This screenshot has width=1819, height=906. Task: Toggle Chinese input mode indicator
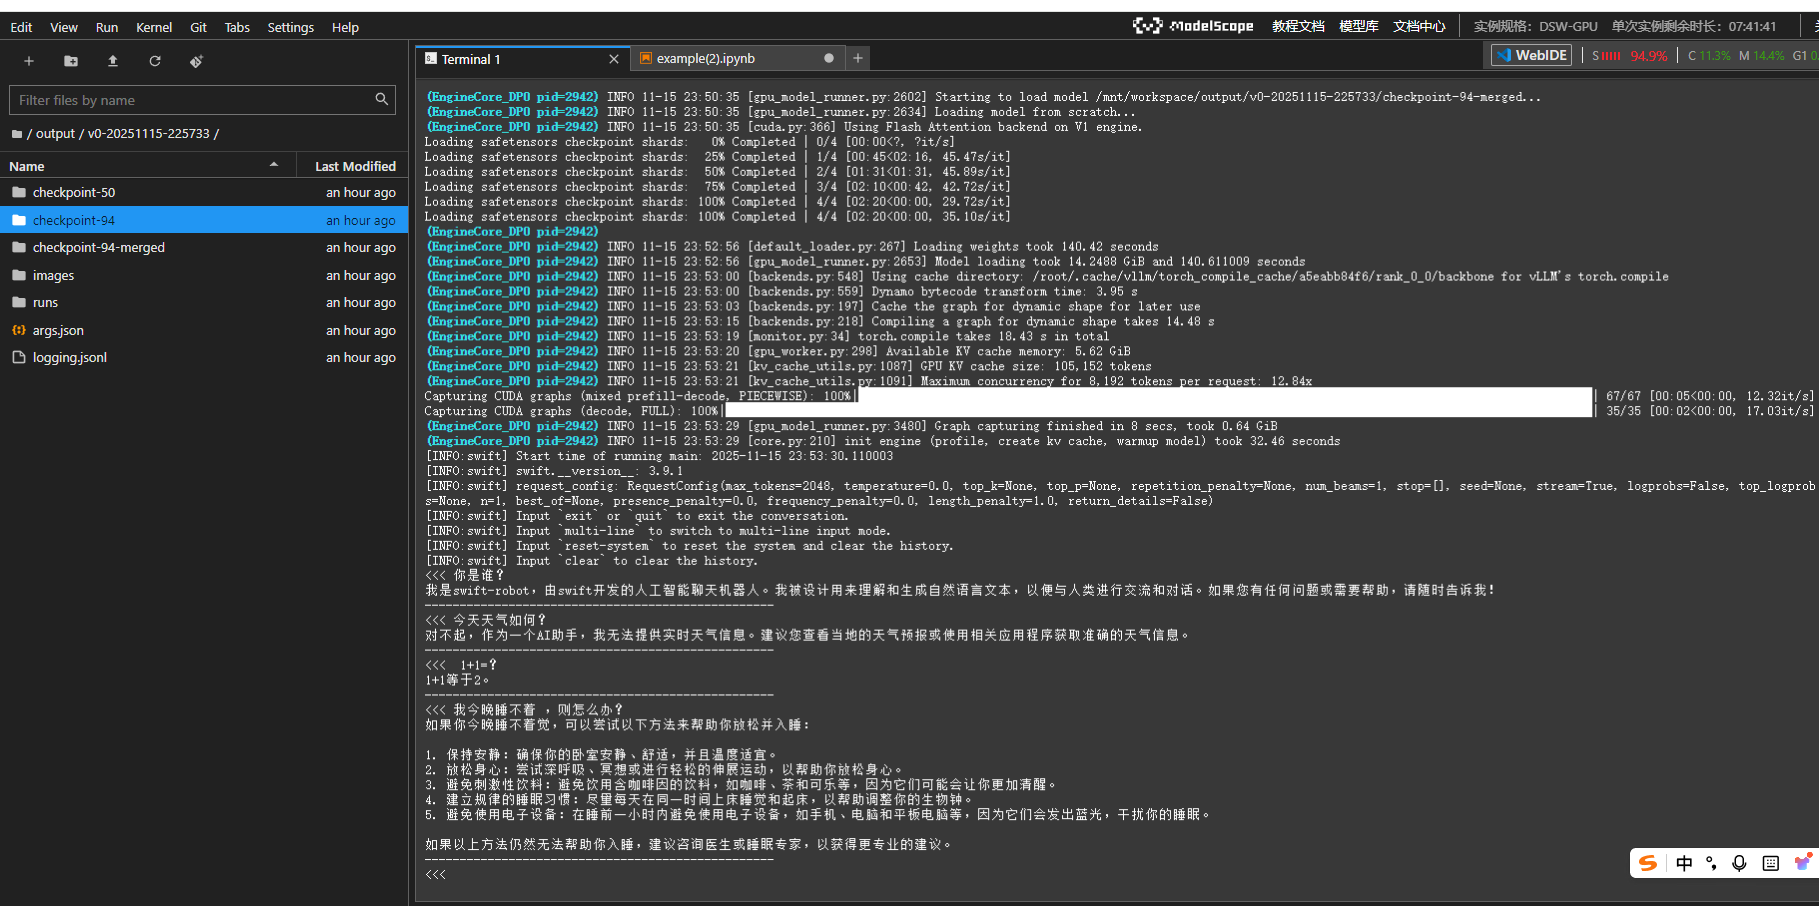tap(1684, 863)
